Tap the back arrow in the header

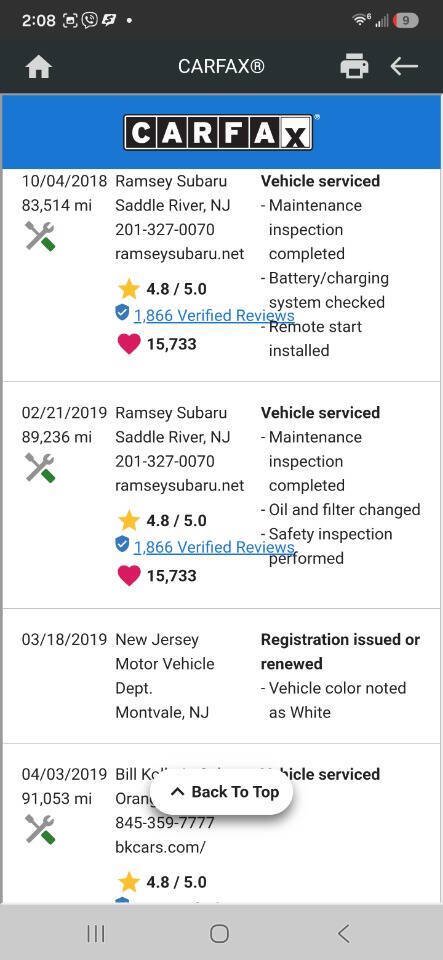(404, 66)
